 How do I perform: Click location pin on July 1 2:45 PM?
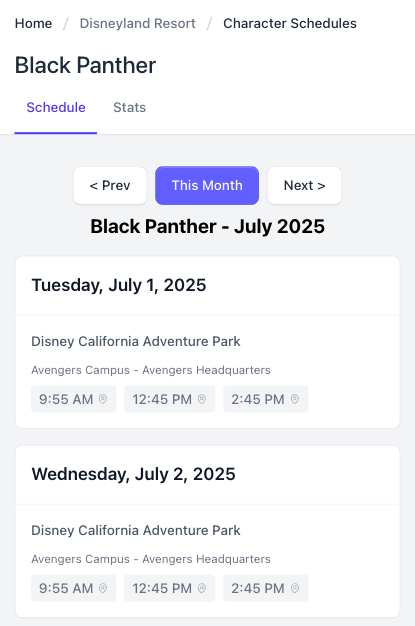pyautogui.click(x=295, y=399)
